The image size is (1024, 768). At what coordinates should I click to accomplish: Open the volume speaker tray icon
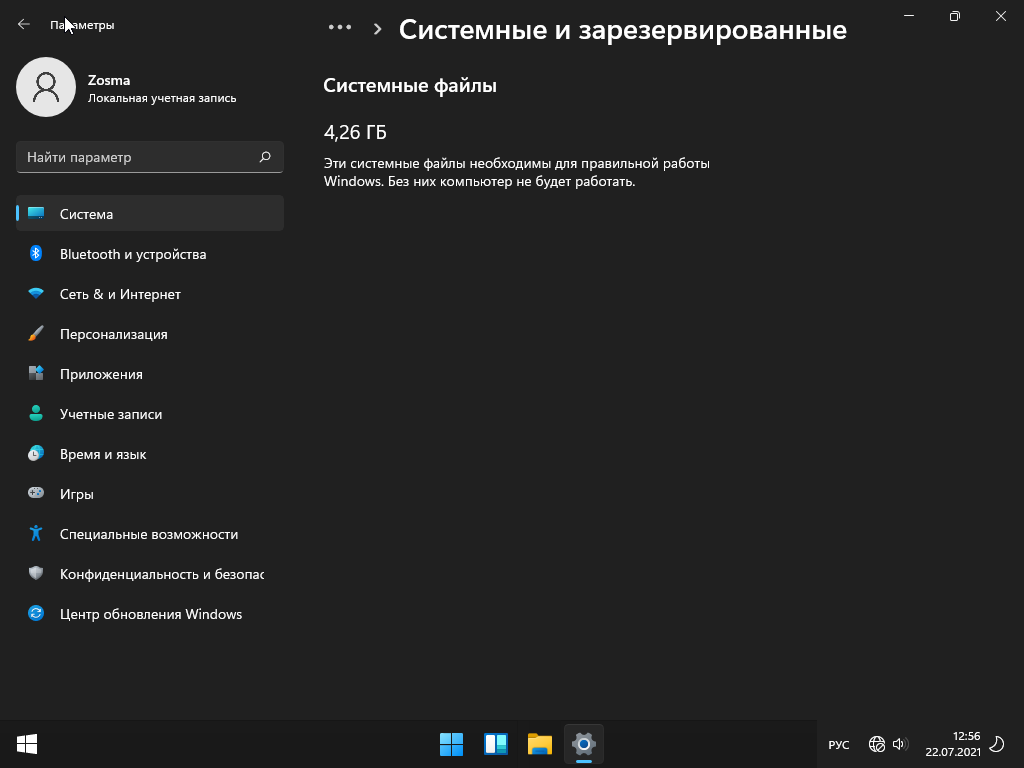pyautogui.click(x=901, y=744)
